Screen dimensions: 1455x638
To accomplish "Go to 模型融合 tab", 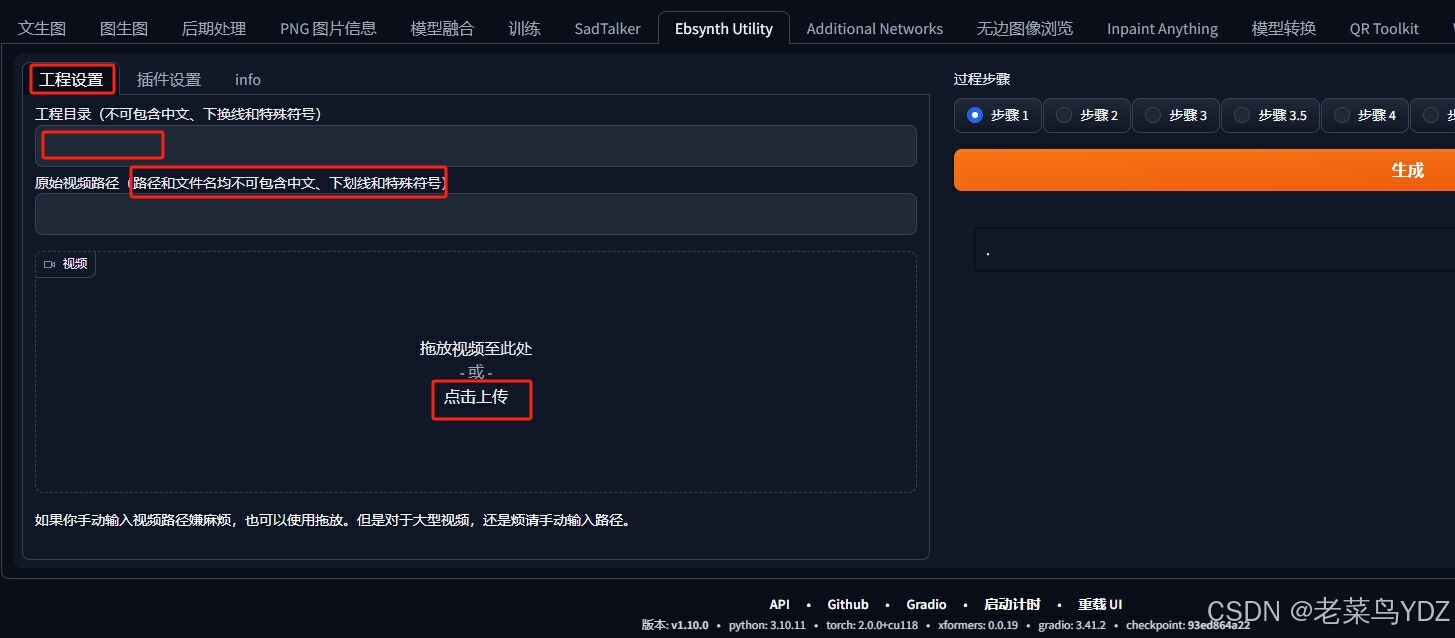I will pyautogui.click(x=442, y=28).
